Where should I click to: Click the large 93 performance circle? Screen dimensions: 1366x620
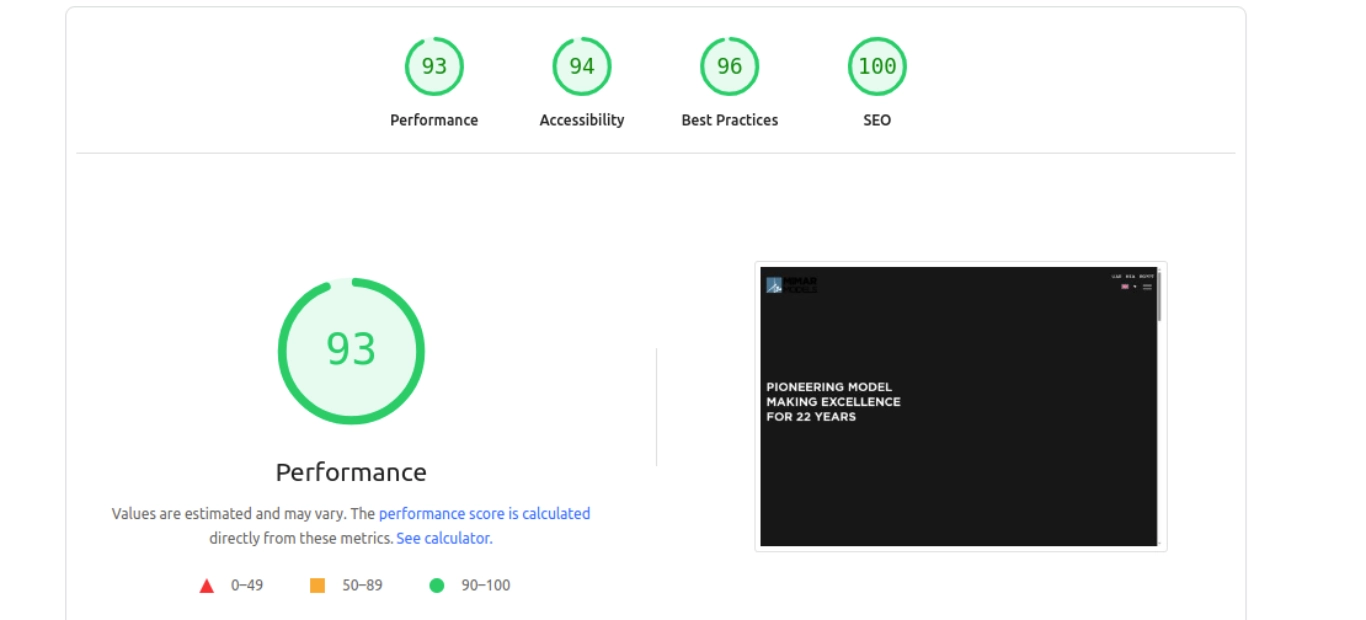[351, 350]
